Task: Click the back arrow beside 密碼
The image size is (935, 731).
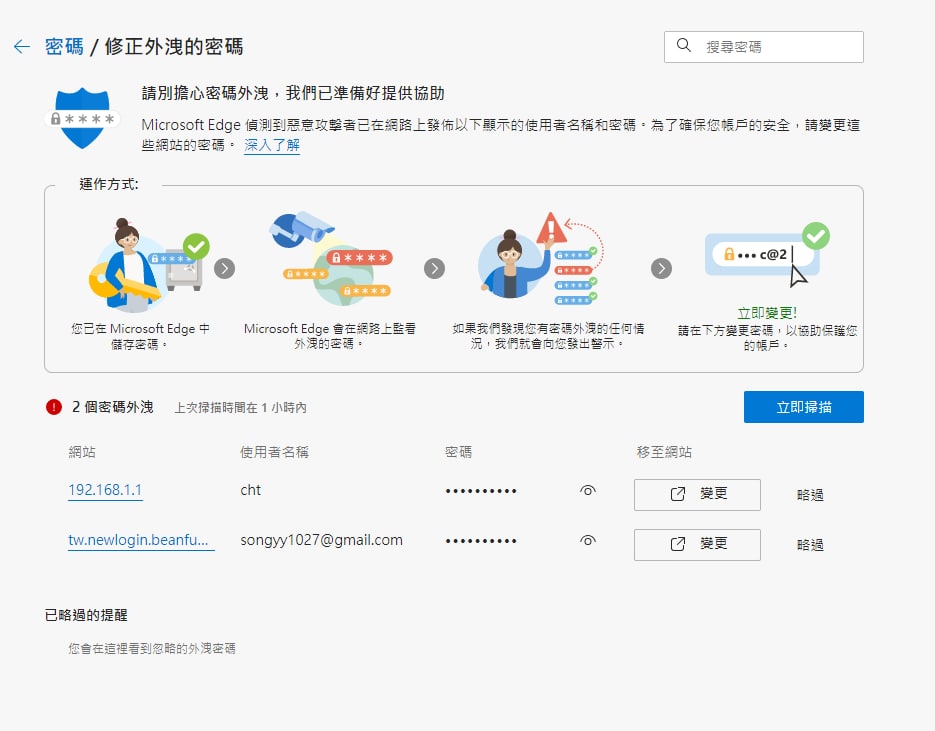Action: [x=22, y=47]
